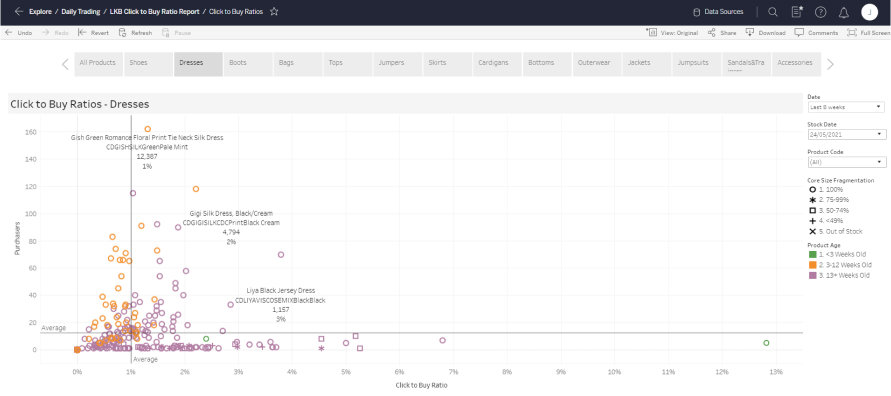Open the Date filter dropdown
The width and height of the screenshot is (891, 396).
pos(847,107)
